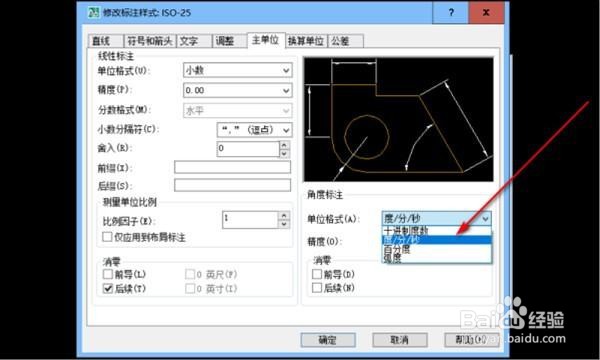Collapse angular 单位格式(A) dropdown arrow
This screenshot has width=600, height=360.
(x=485, y=219)
